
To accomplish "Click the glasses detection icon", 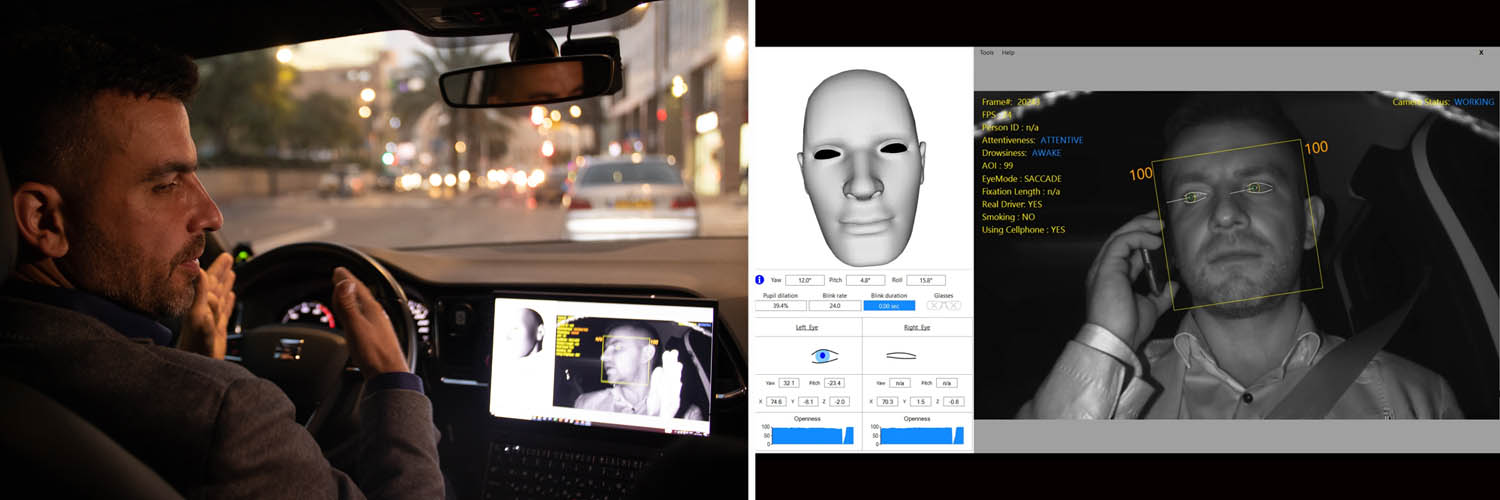I will (944, 305).
